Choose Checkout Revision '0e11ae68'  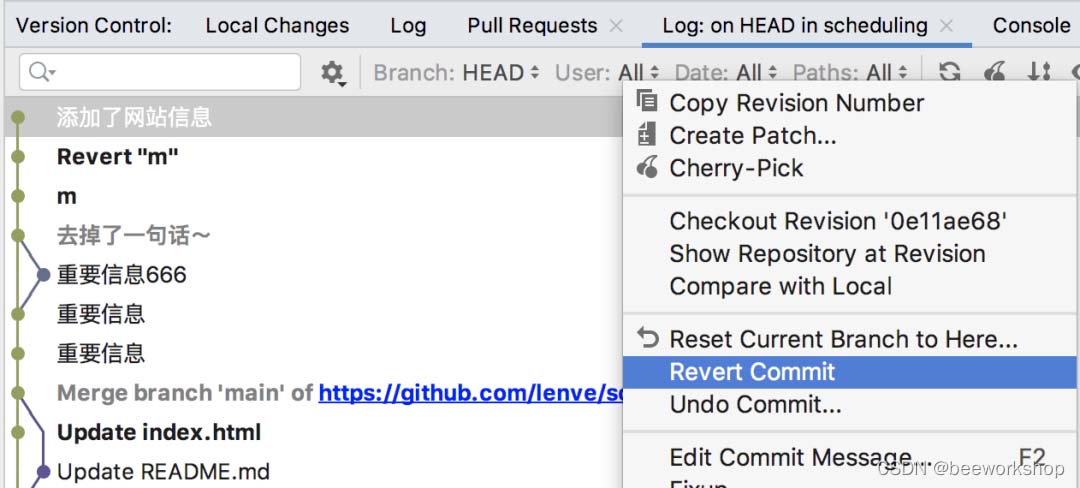click(851, 221)
